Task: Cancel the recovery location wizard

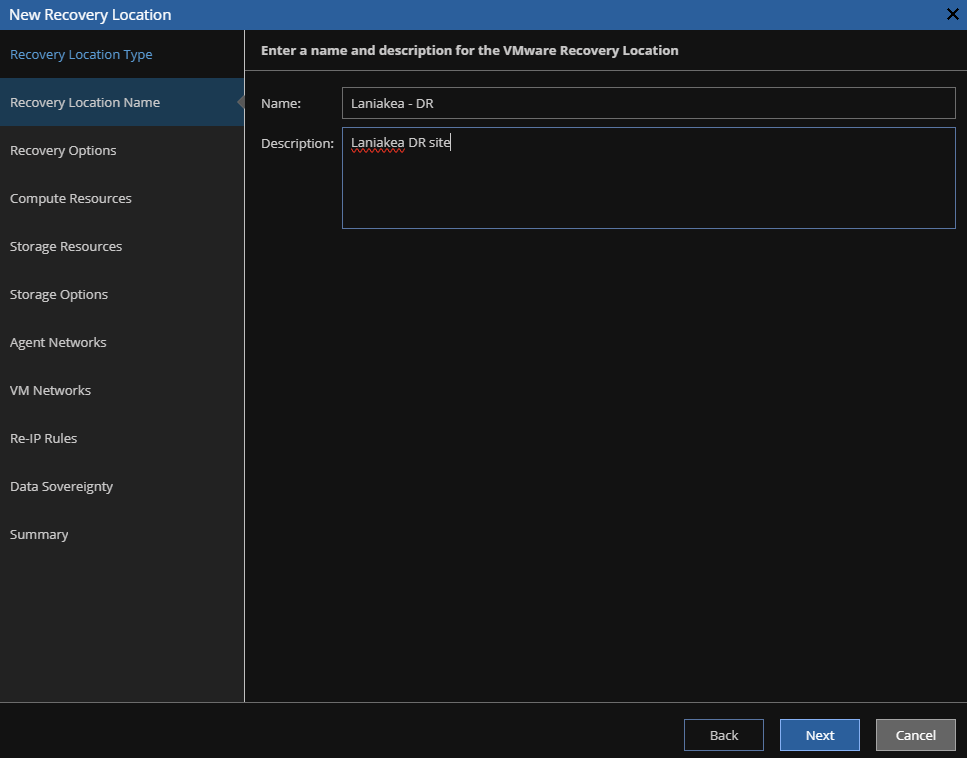Action: pyautogui.click(x=916, y=735)
